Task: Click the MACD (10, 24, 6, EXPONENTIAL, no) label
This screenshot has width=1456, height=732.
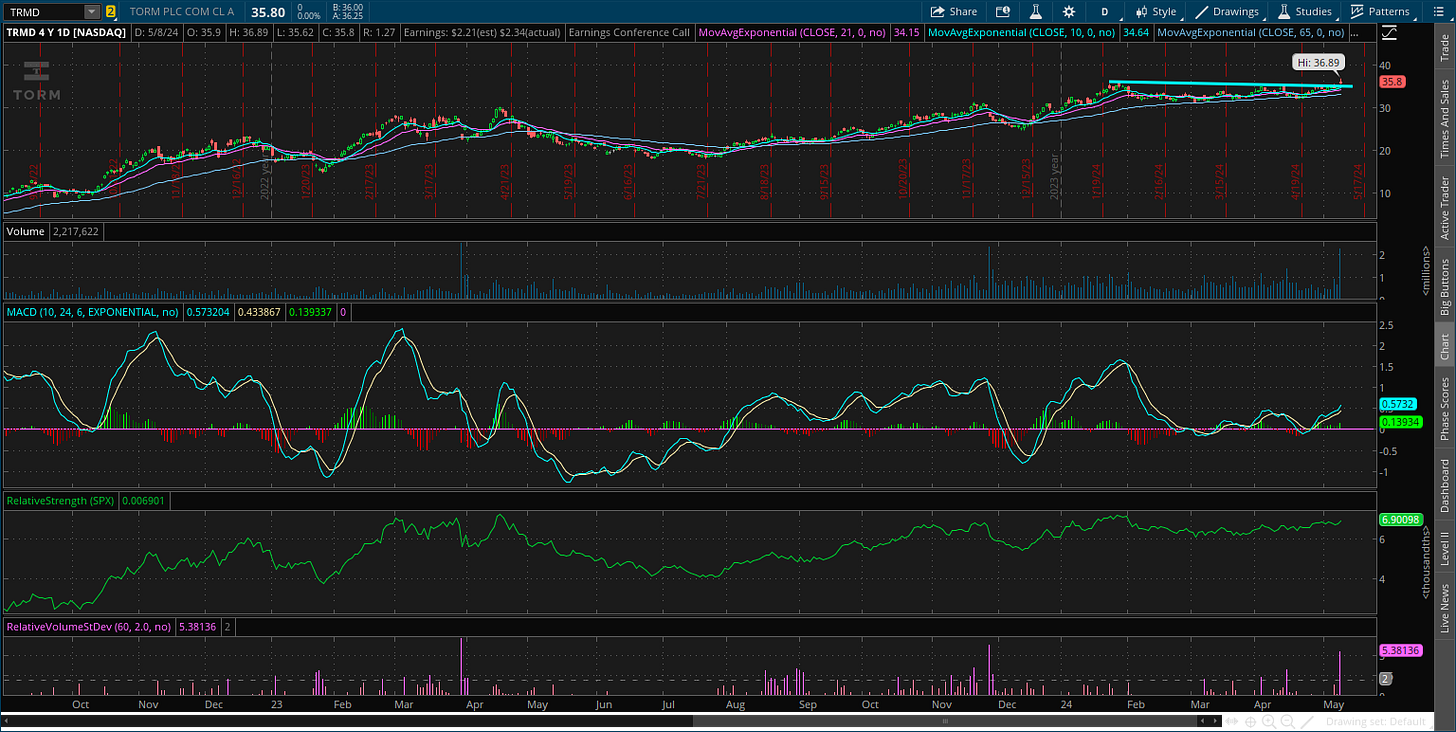Action: 91,312
